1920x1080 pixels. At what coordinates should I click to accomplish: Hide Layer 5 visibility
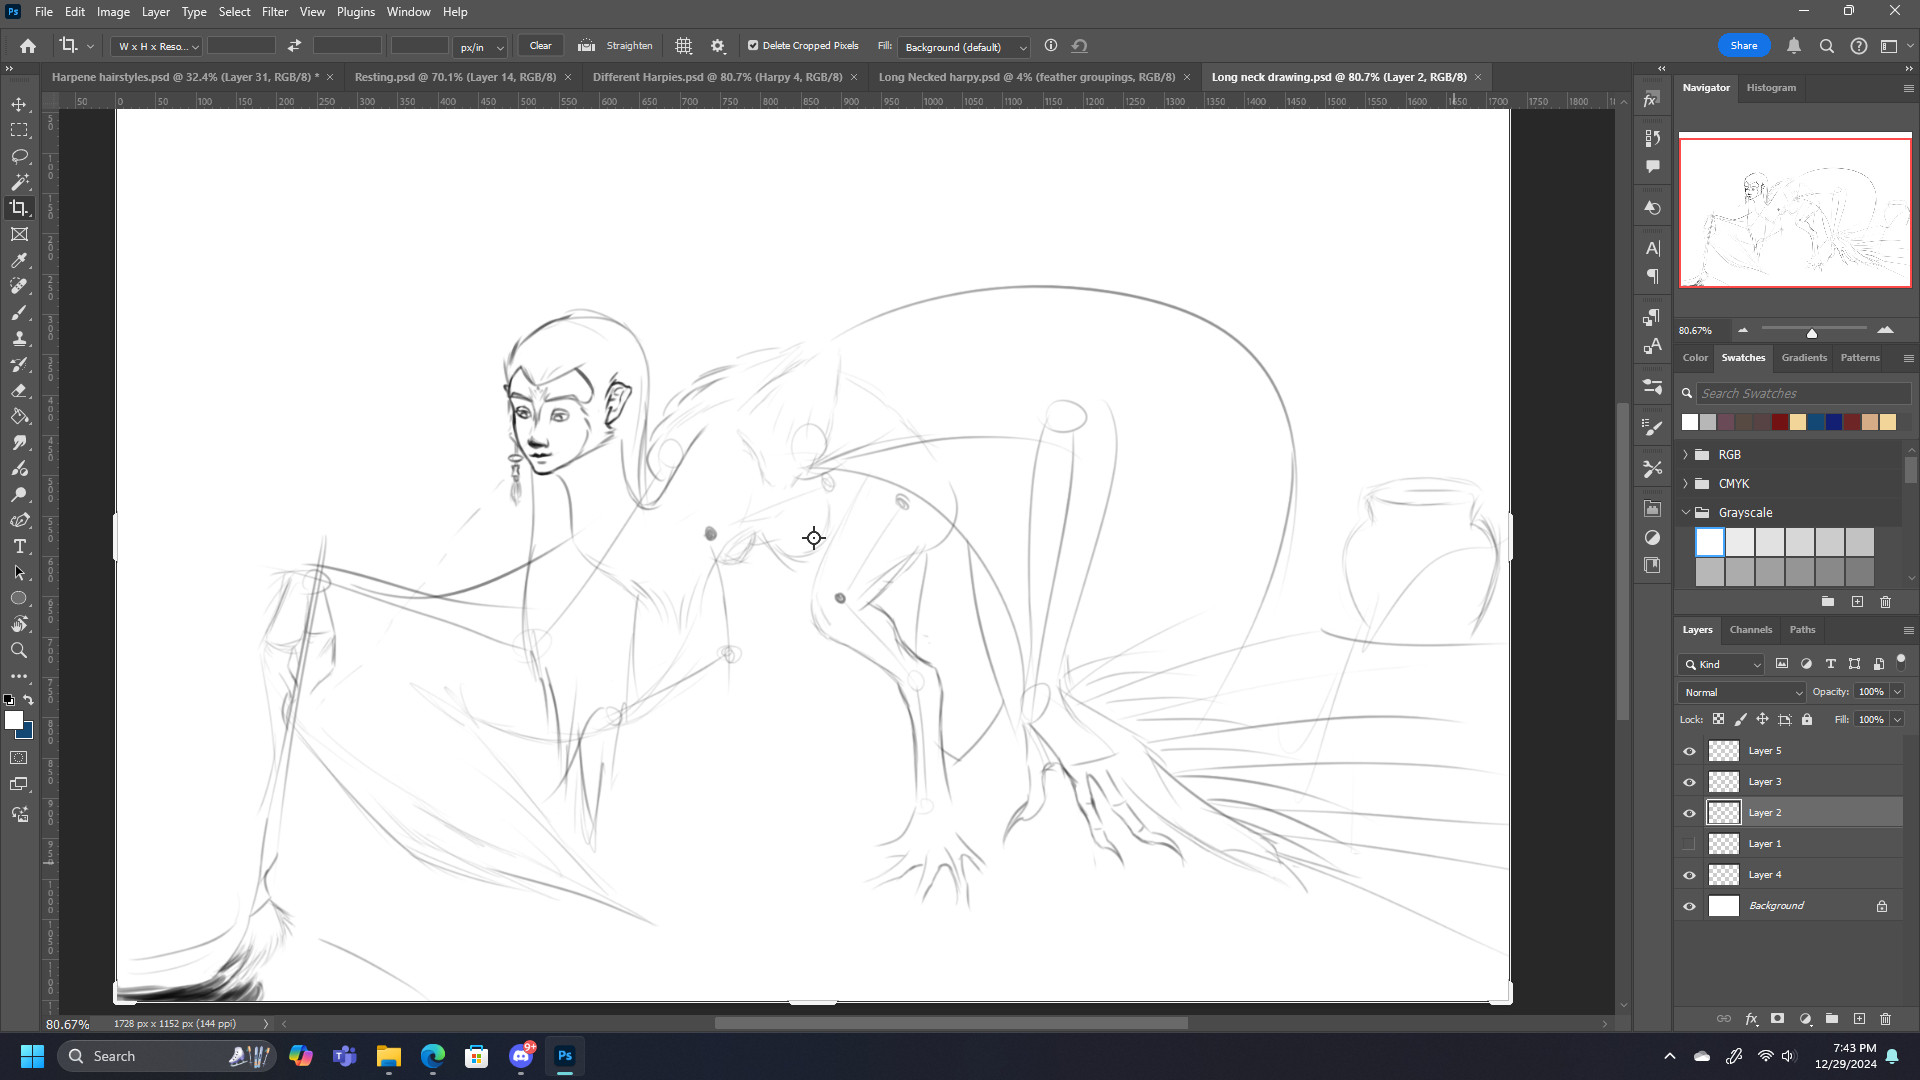1689,751
